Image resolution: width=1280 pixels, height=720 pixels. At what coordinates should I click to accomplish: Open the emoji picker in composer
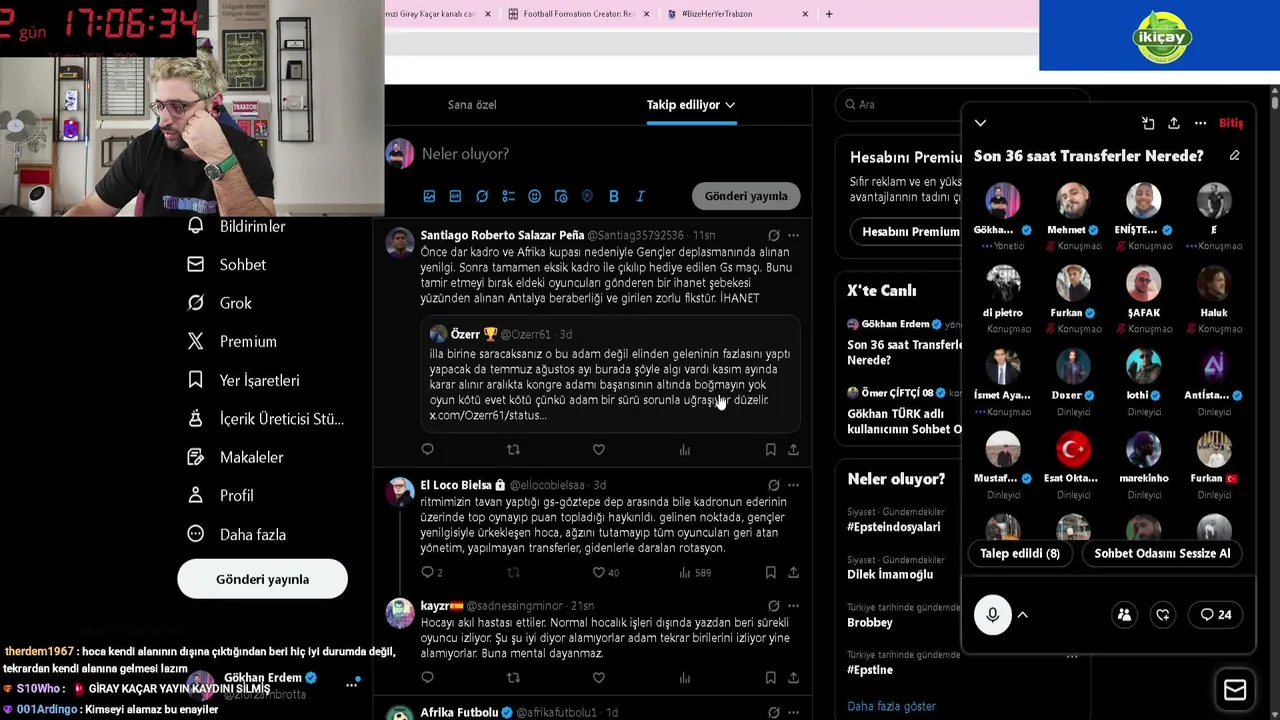click(534, 196)
